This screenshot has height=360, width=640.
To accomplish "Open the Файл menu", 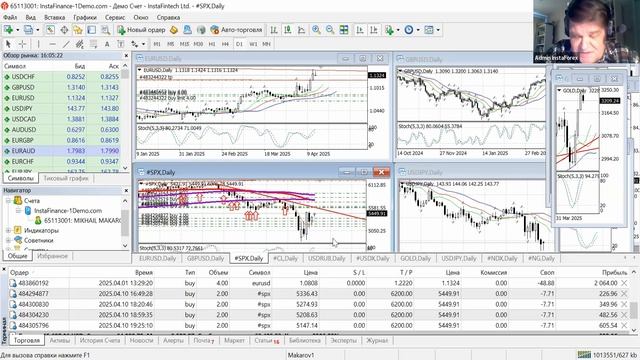I will 10,18.
